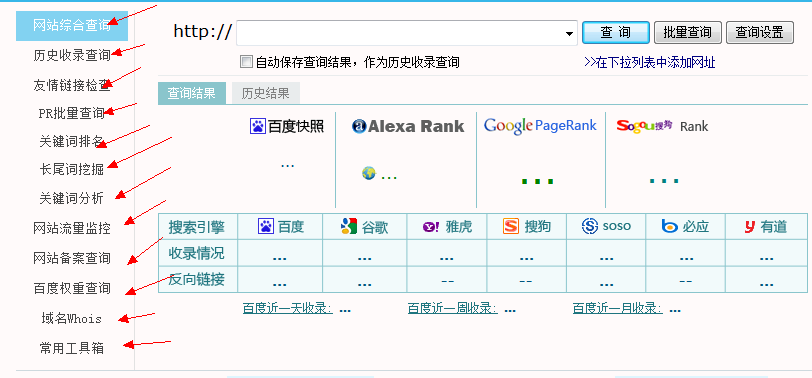Click 百度 收录情况 value cell
This screenshot has height=378, width=812.
click(280, 253)
